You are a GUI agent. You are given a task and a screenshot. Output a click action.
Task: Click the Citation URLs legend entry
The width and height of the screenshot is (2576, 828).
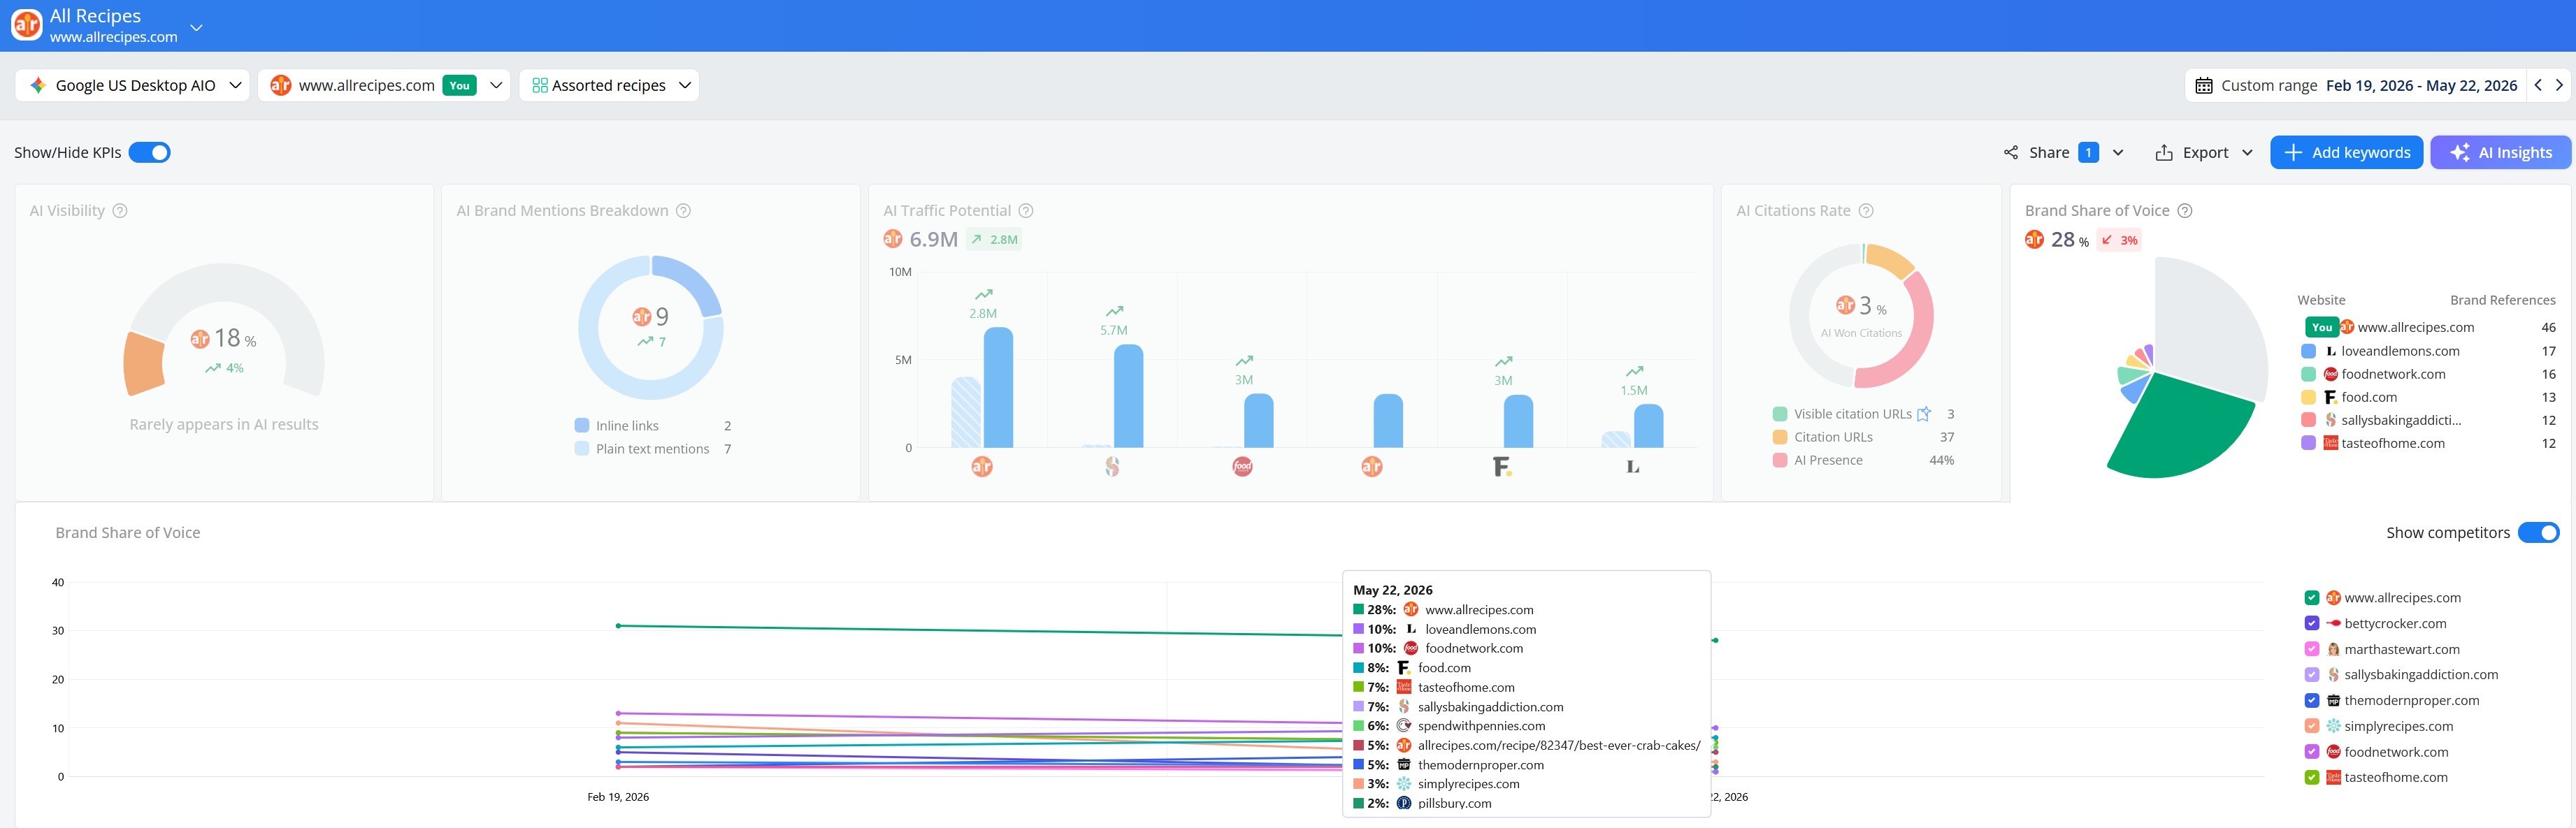(1833, 436)
